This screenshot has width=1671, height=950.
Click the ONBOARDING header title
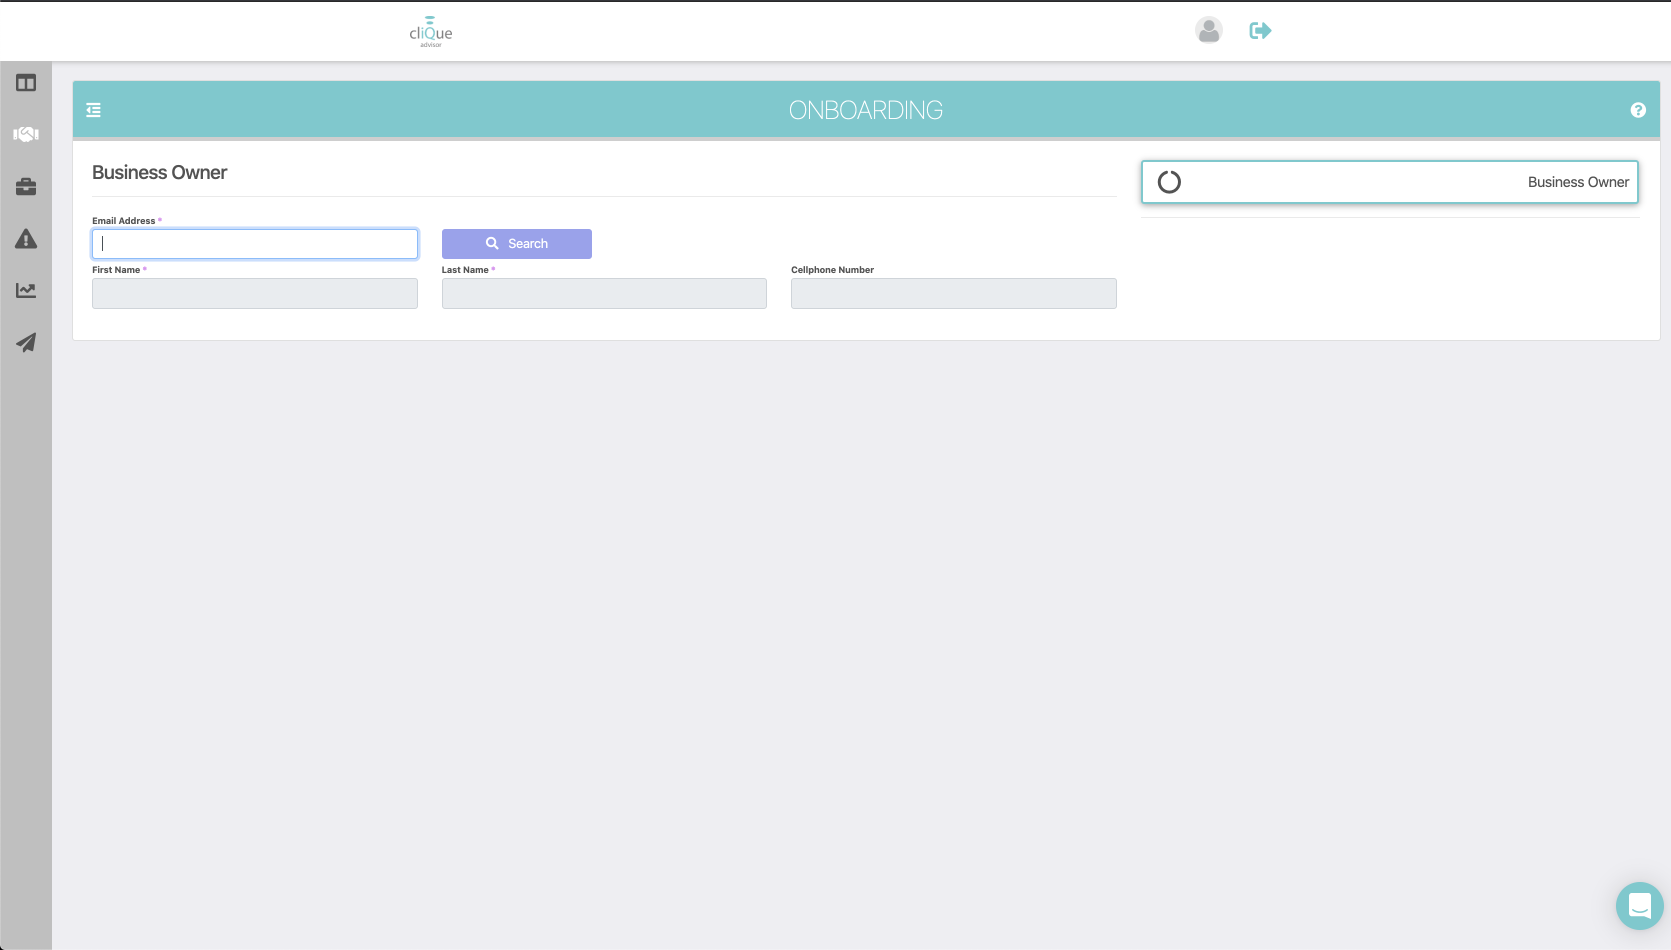(866, 110)
